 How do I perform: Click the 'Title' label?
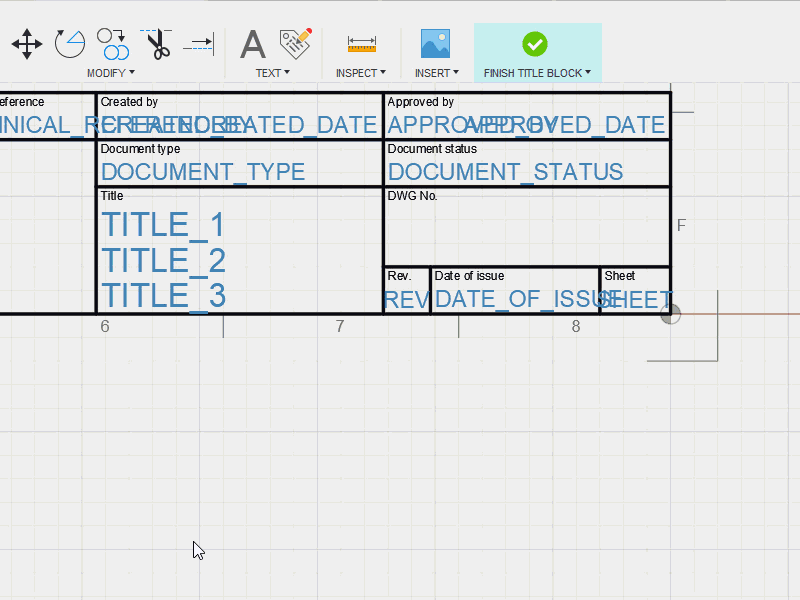(112, 195)
